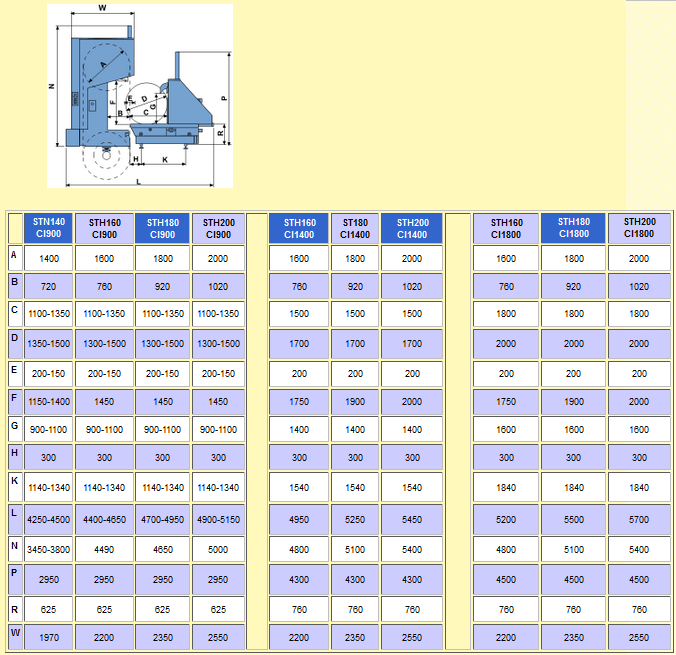Click row label A in the table
Viewport: 676px width, 655px height.
[x=14, y=257]
